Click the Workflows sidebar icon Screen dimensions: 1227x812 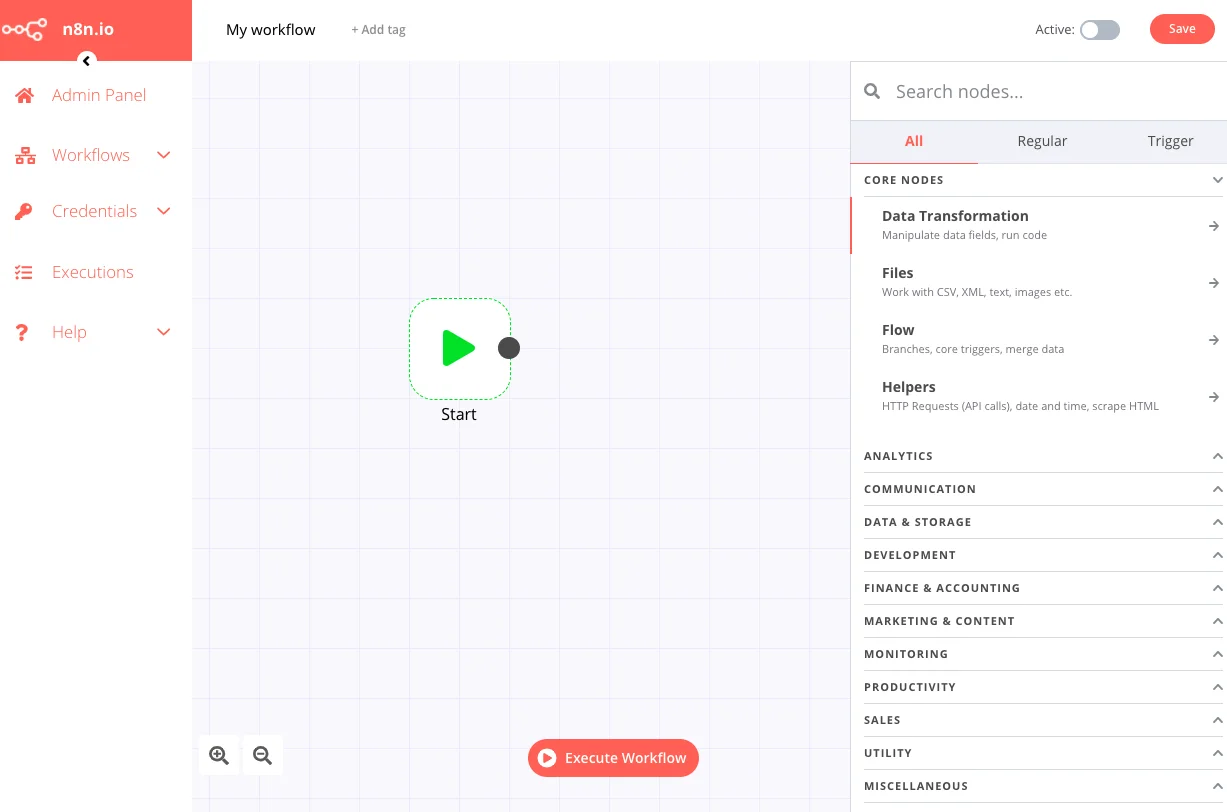24,155
